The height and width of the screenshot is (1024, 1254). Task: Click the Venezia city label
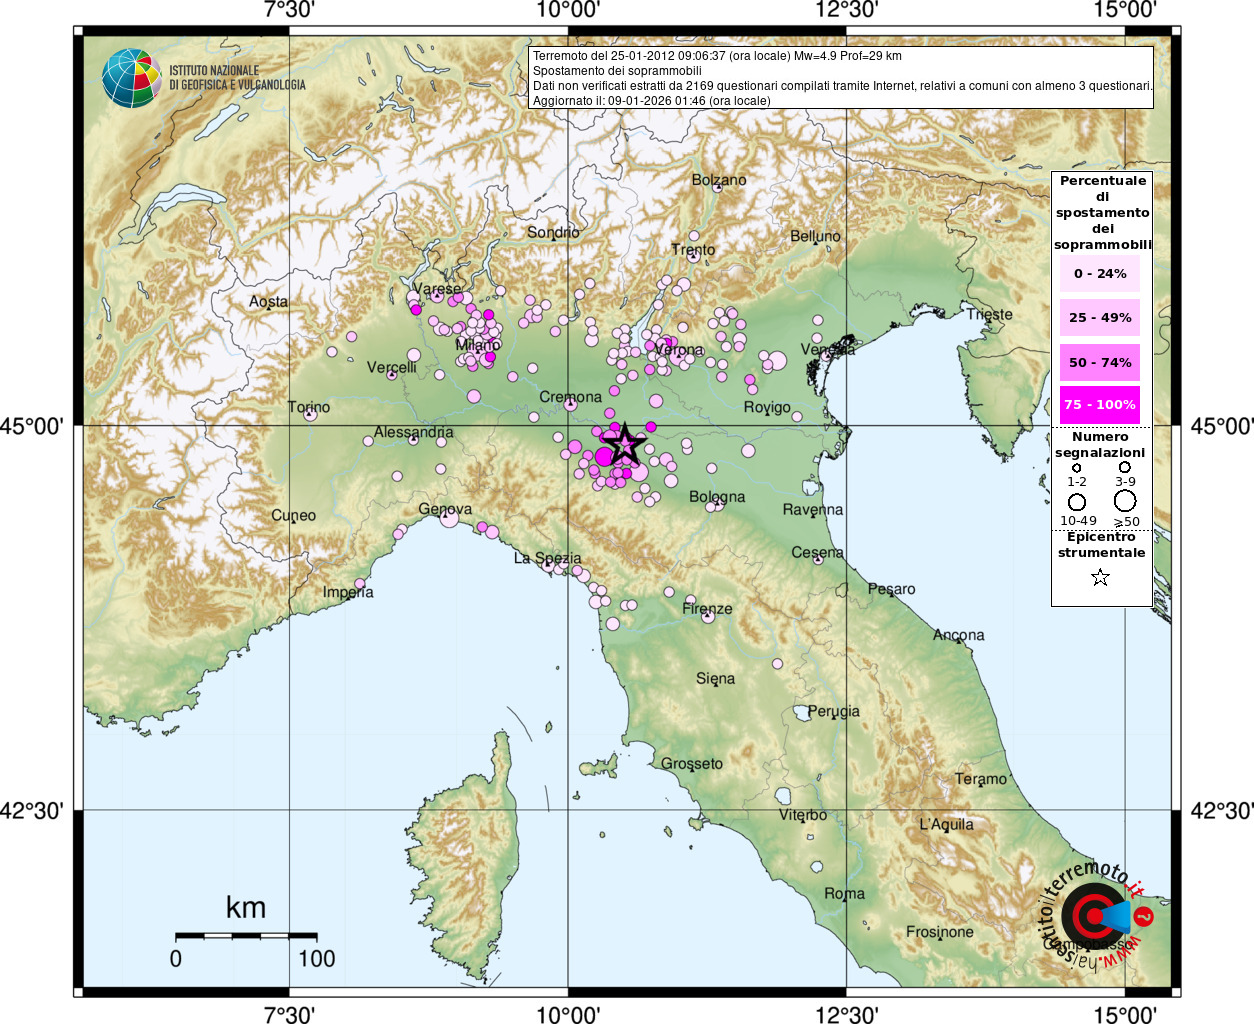click(828, 349)
